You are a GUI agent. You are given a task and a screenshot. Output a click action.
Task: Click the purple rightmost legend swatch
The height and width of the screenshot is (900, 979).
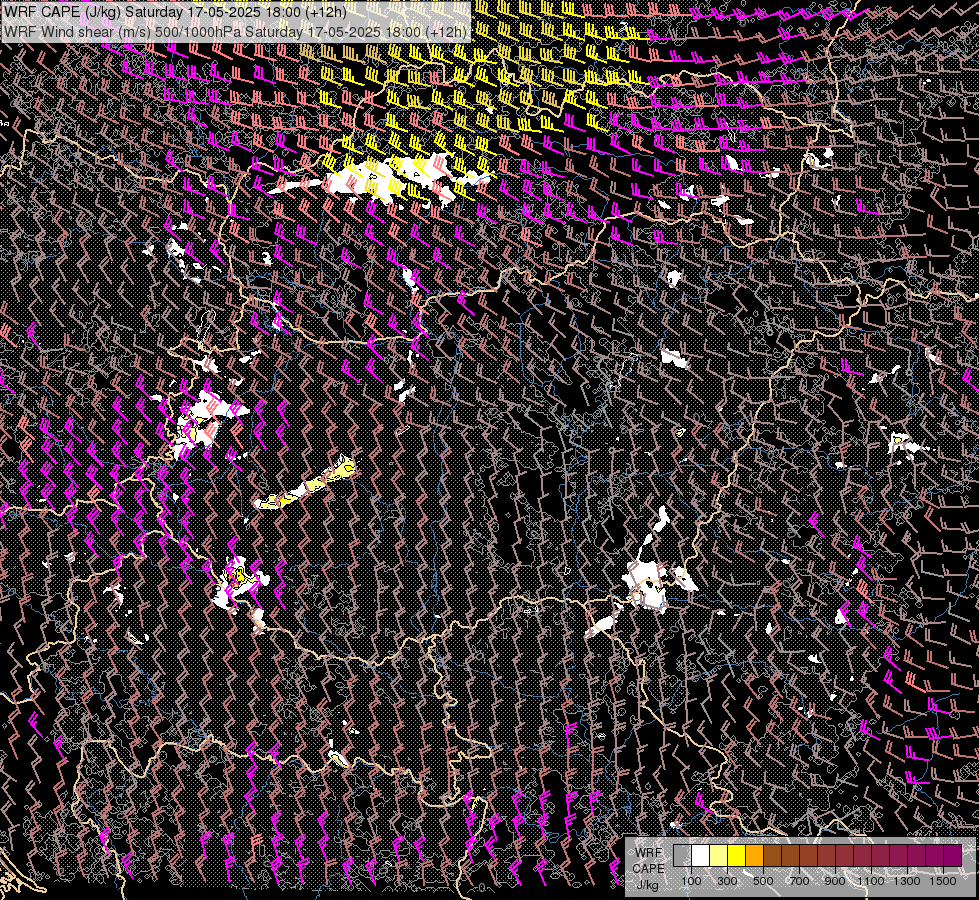(952, 855)
